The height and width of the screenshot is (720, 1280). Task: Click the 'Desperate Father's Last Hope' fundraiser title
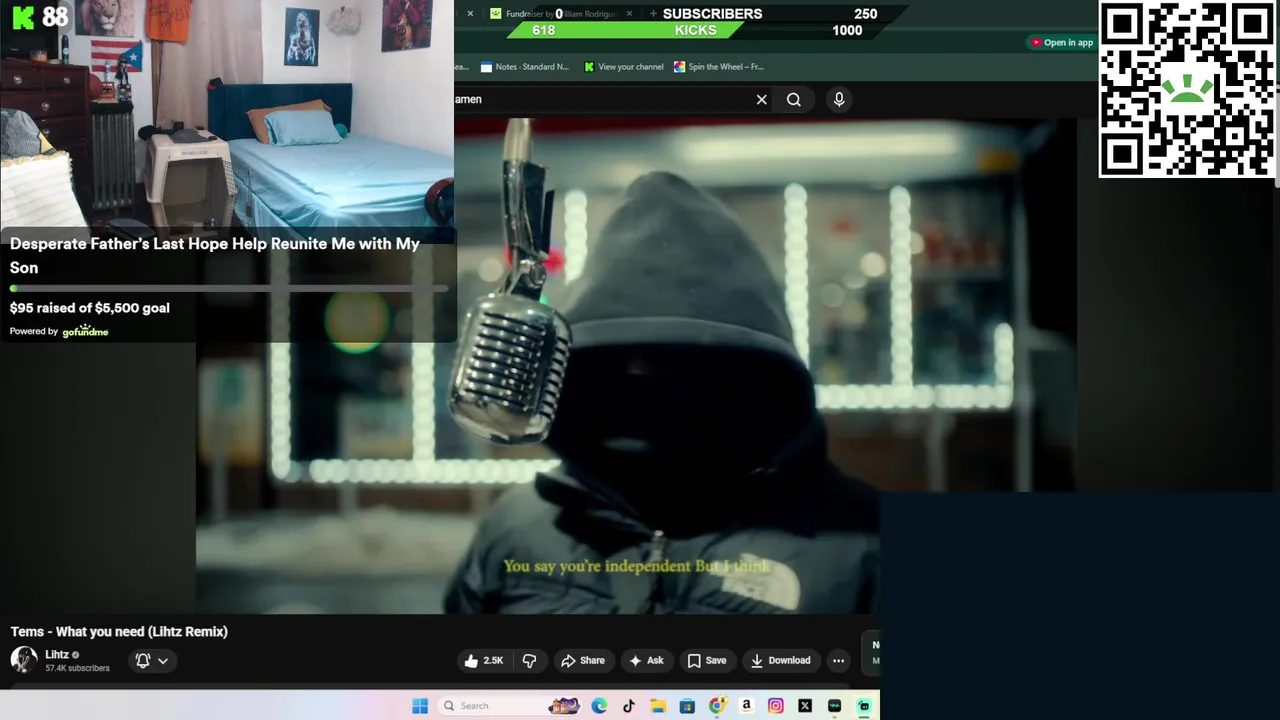(215, 255)
